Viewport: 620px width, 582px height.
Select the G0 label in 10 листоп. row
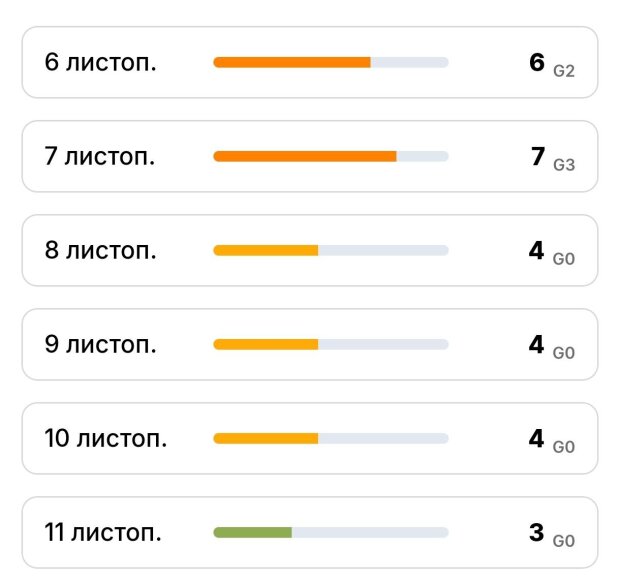(564, 447)
